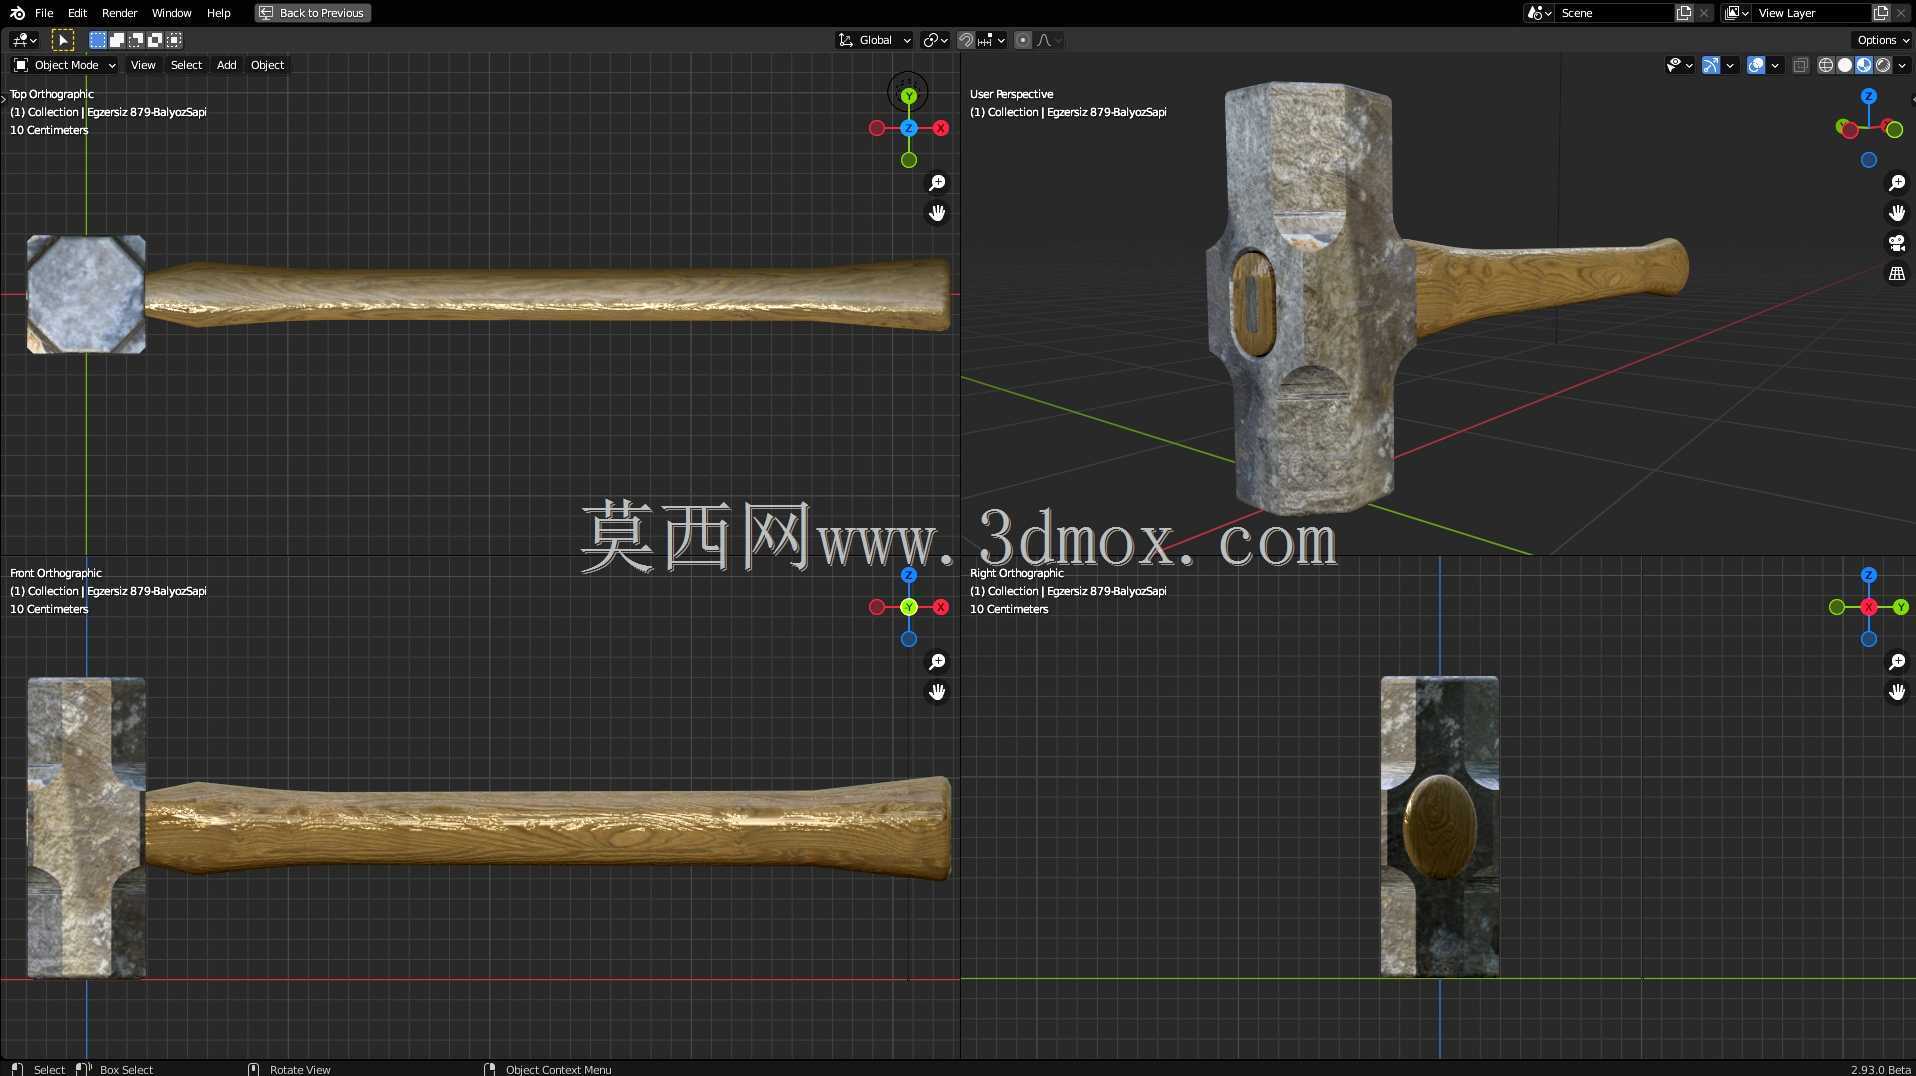Open the editor type selector dropdown
The width and height of the screenshot is (1916, 1076).
click(24, 40)
